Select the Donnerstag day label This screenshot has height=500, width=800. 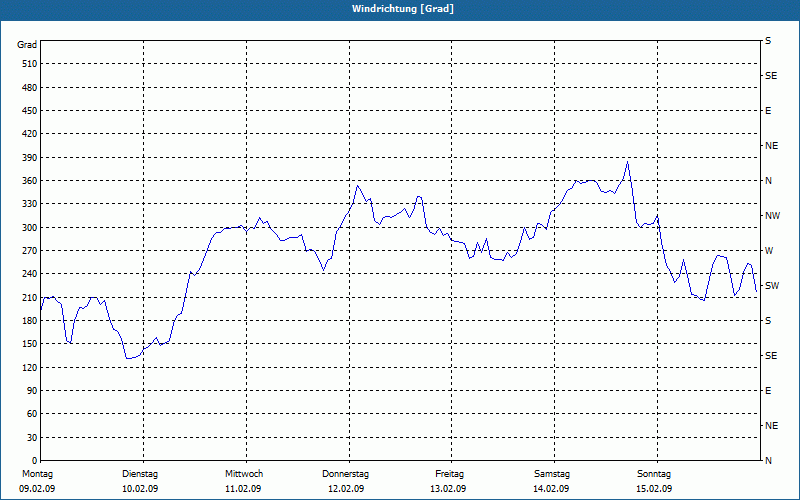tap(345, 474)
